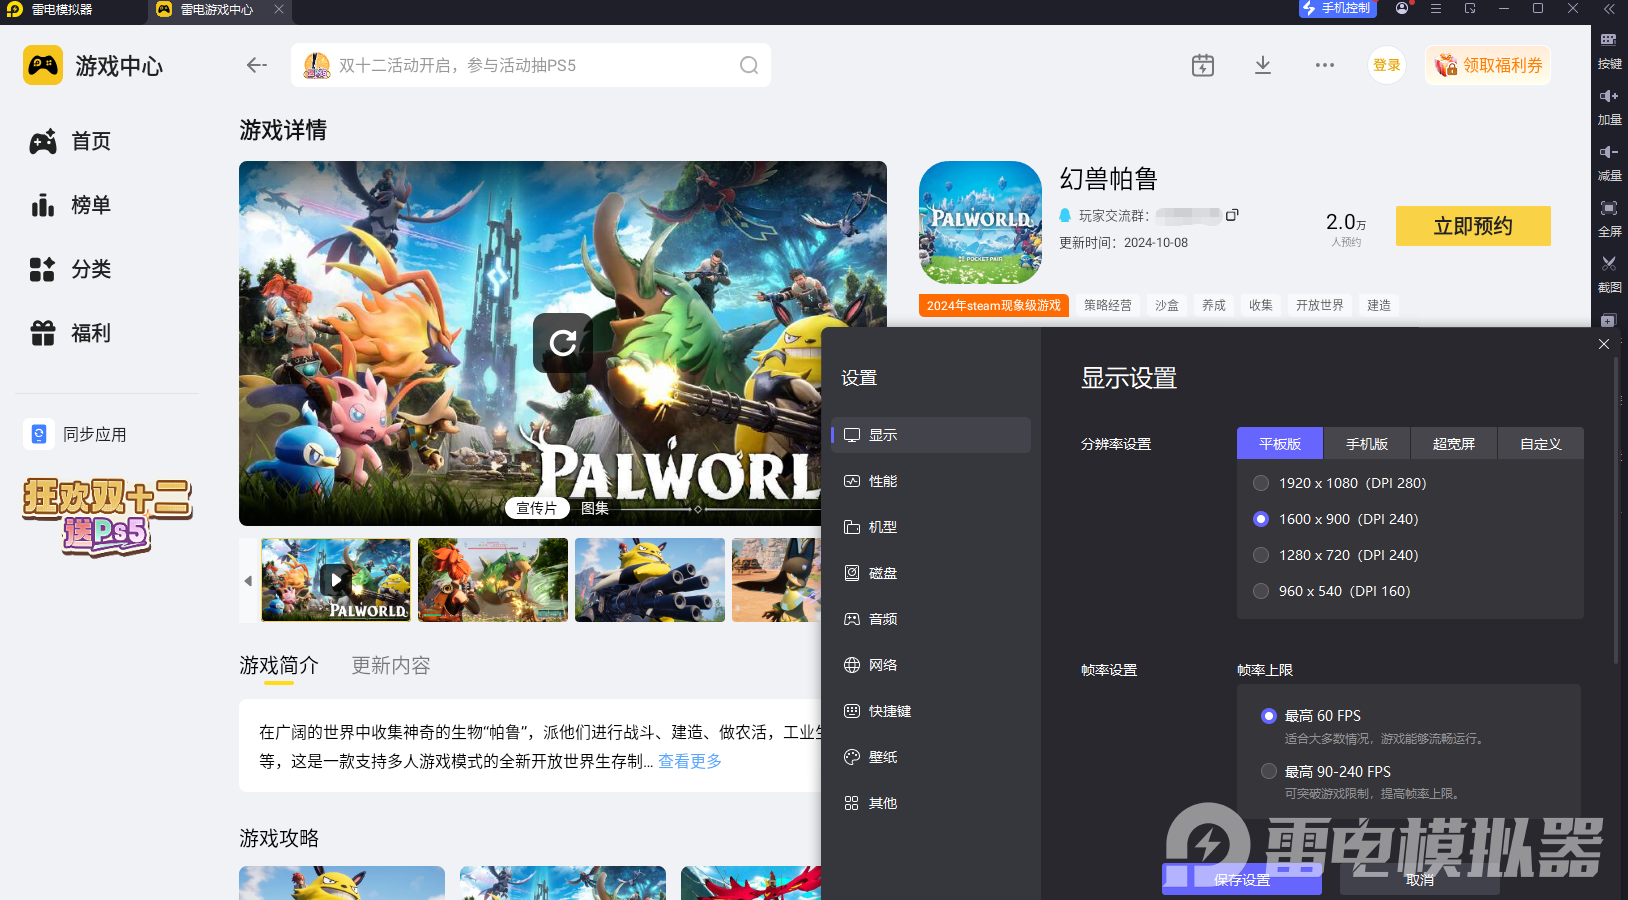This screenshot has width=1628, height=900.
Task: Click the user account icon in title bar
Action: pyautogui.click(x=1402, y=9)
